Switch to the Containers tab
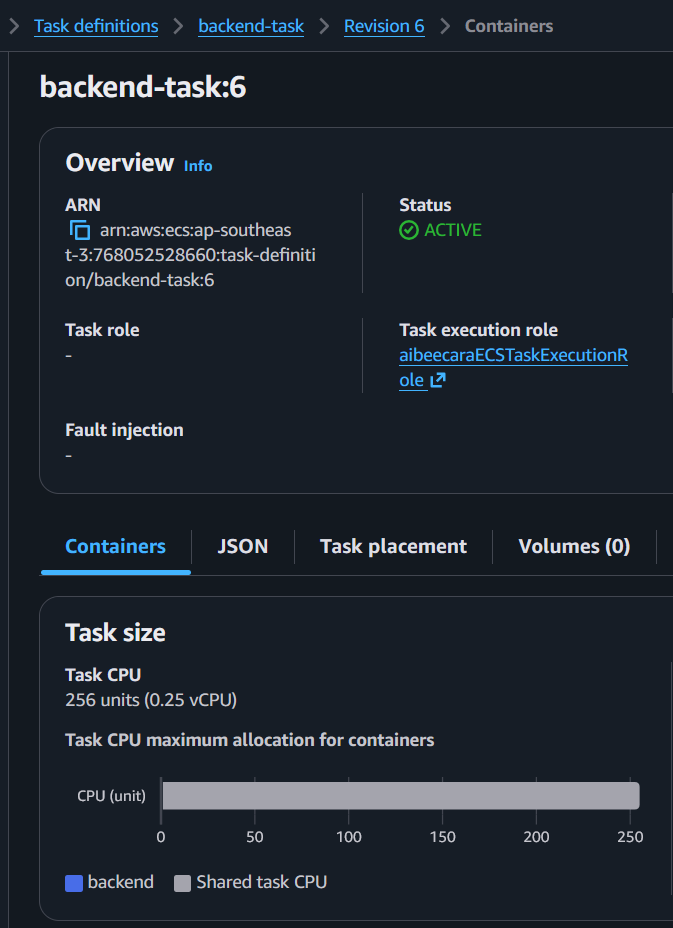Viewport: 673px width, 928px height. [x=115, y=546]
